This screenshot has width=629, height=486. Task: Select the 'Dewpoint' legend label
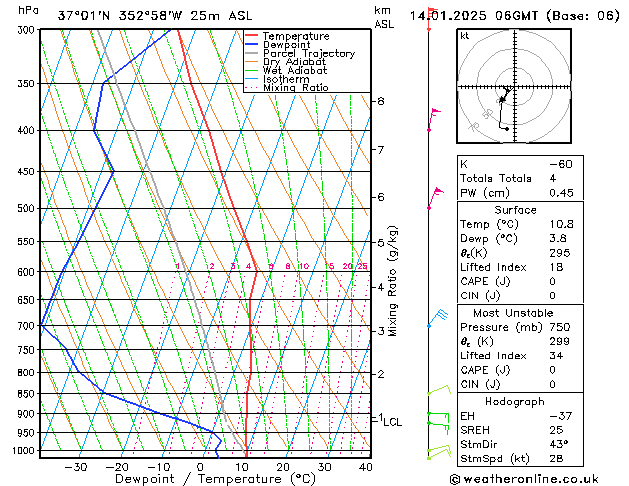pos(286,45)
